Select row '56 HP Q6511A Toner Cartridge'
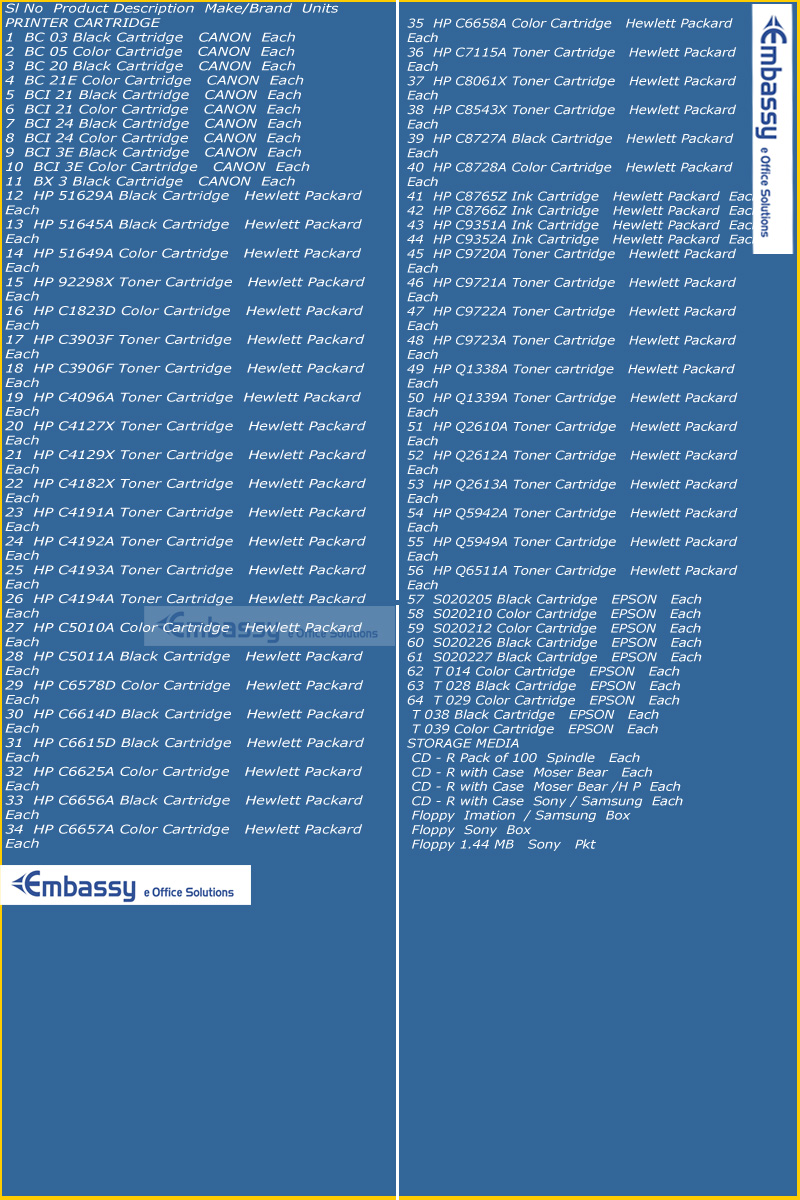The image size is (800, 1200). coord(572,578)
